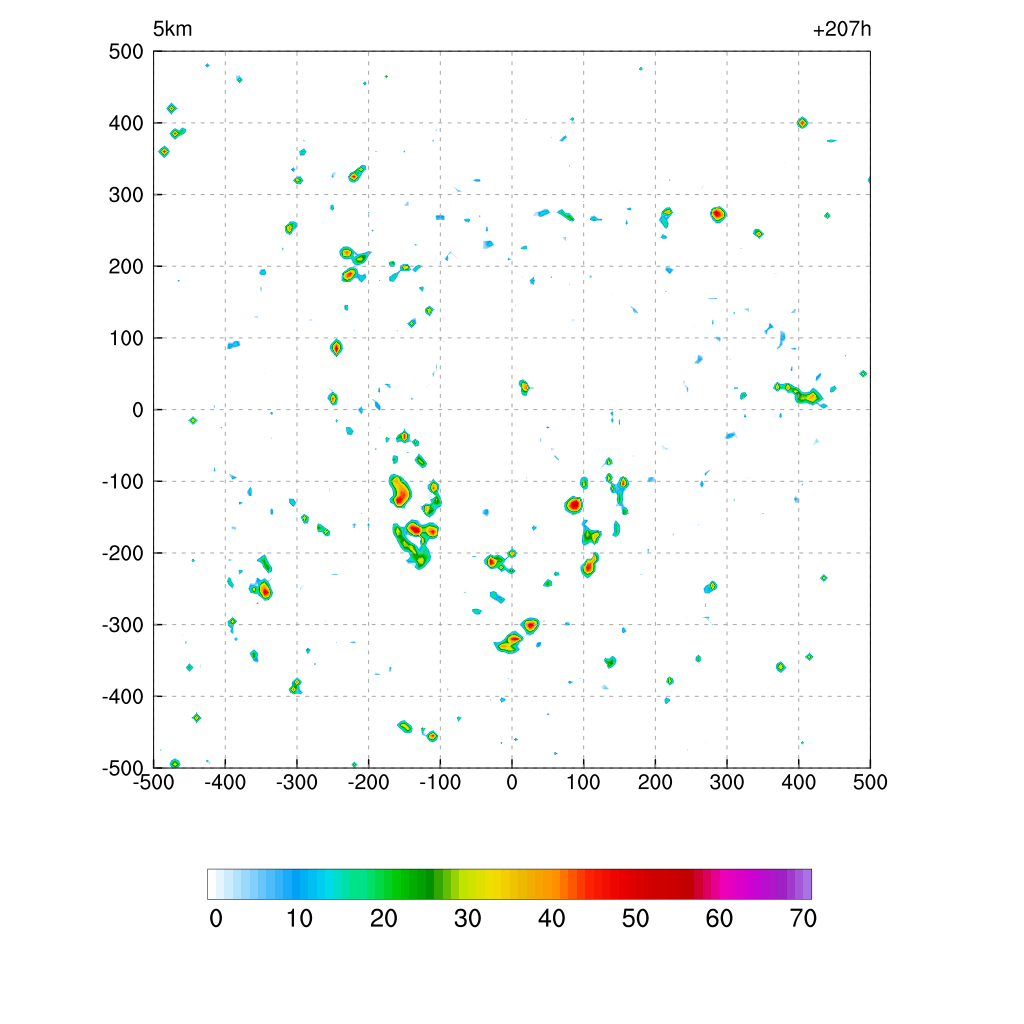Image resolution: width=1024 pixels, height=1024 pixels.
Task: Pick x-axis tick label -400
Action: tap(225, 782)
